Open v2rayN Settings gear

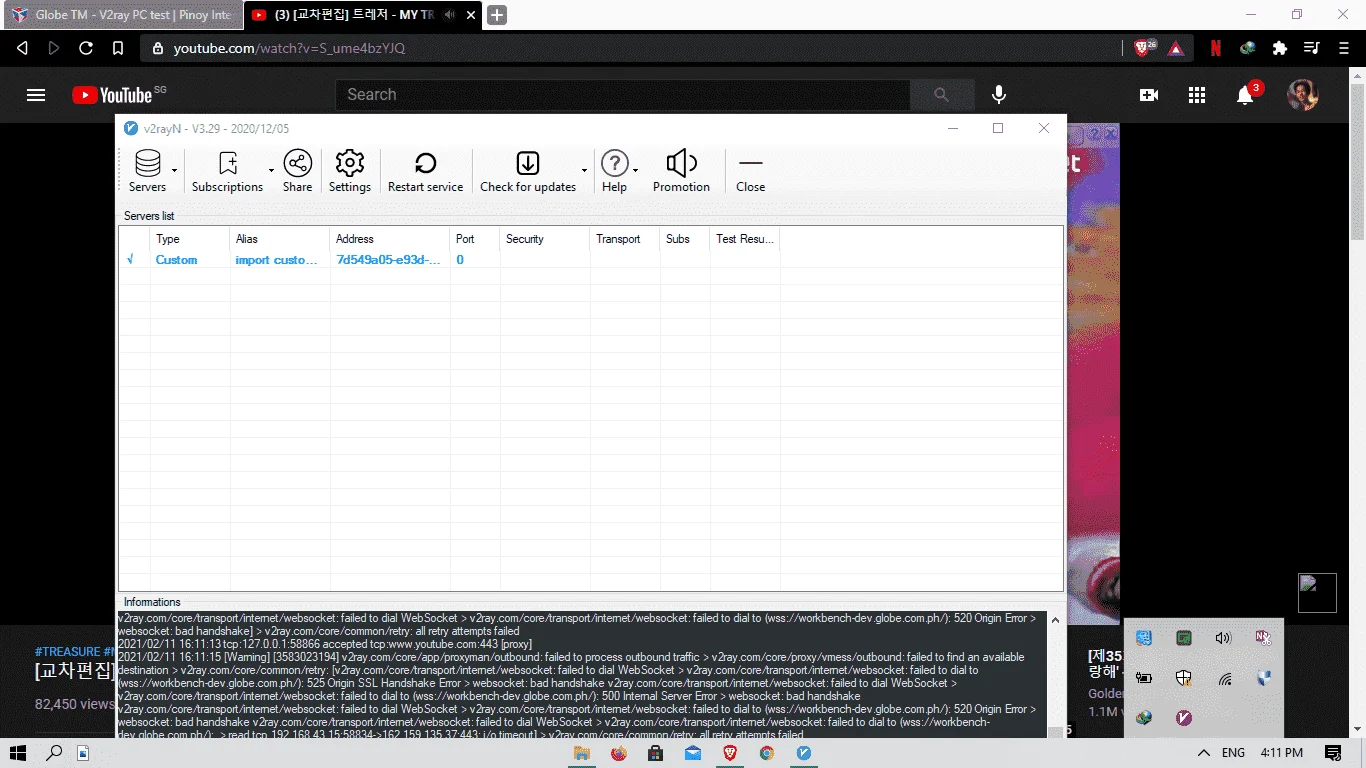[350, 171]
